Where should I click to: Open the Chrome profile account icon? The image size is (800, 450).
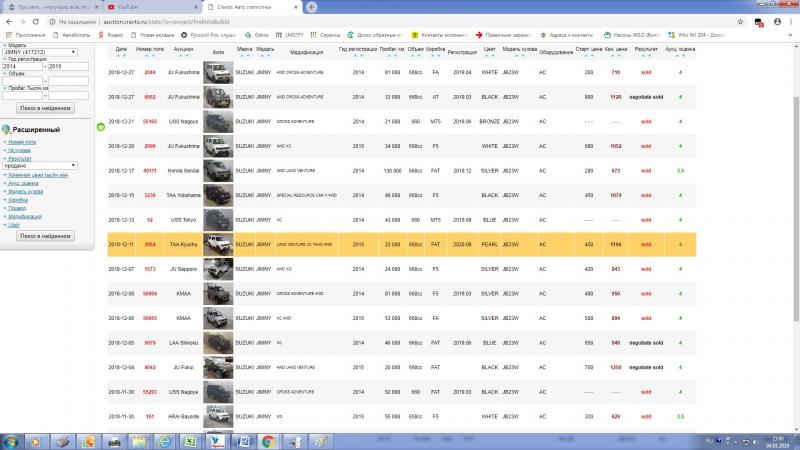click(x=777, y=22)
